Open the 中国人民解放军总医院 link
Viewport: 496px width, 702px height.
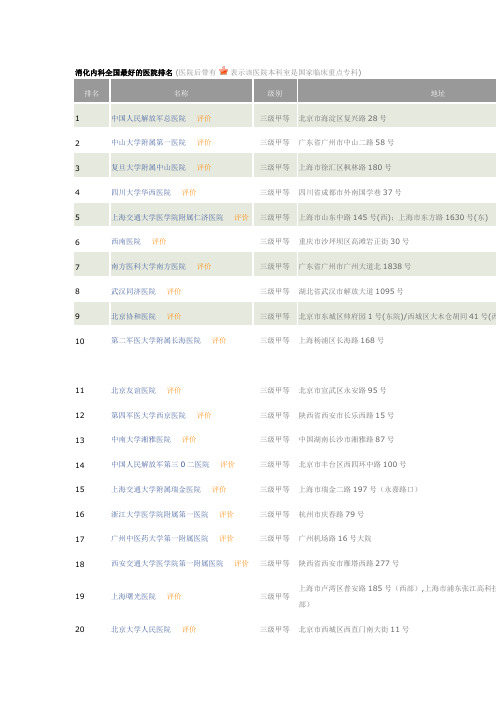149,118
